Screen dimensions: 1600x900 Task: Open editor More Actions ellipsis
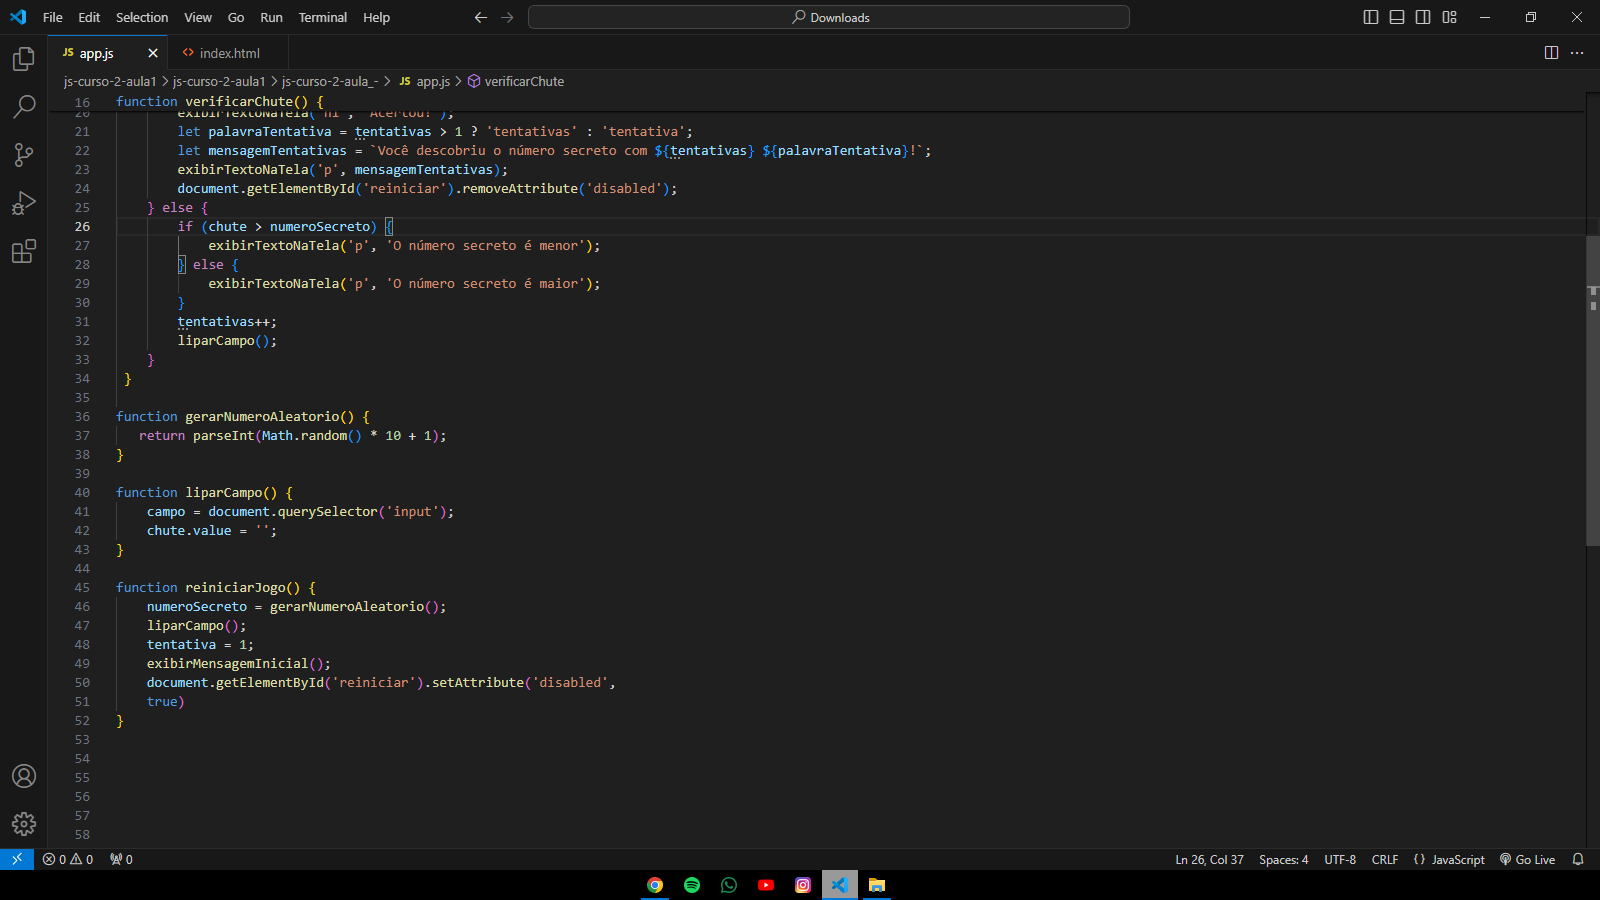pos(1577,53)
